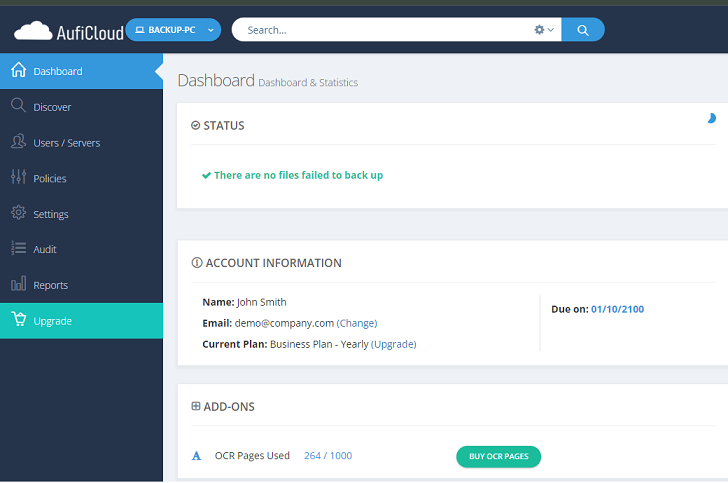Click the Dashboard home icon
The width and height of the screenshot is (728, 483).
19,70
